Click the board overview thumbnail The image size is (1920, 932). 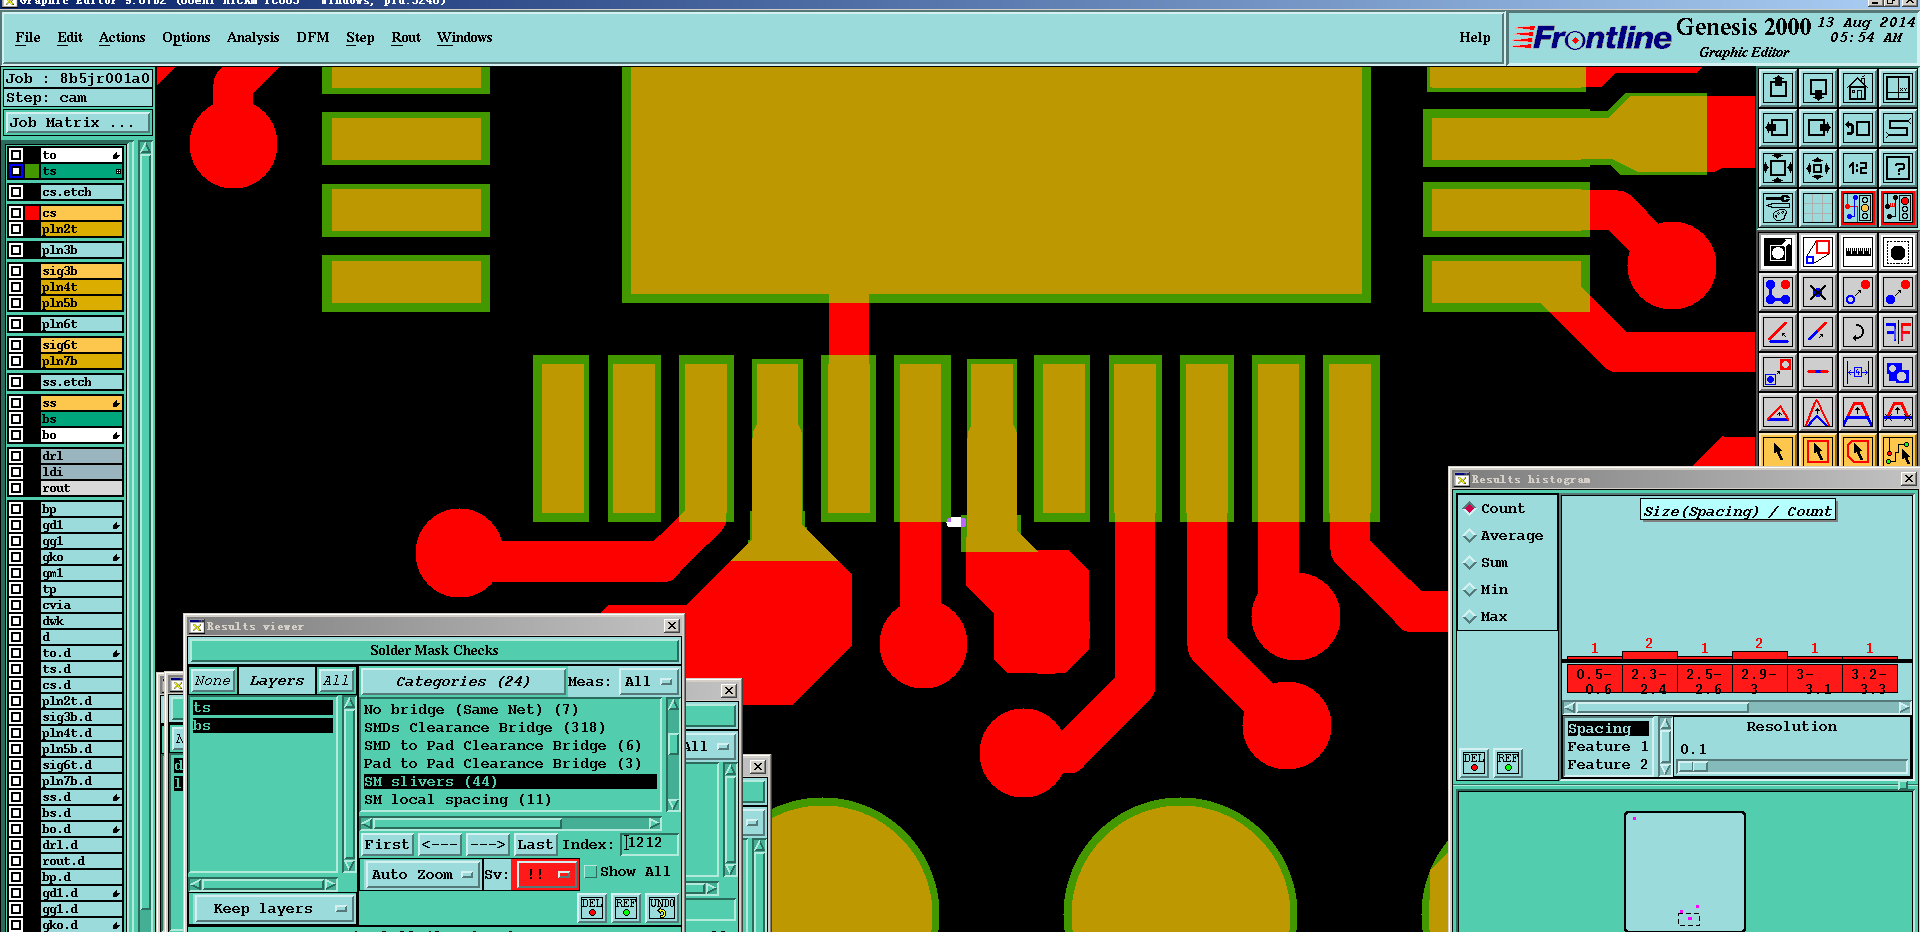pyautogui.click(x=1685, y=871)
